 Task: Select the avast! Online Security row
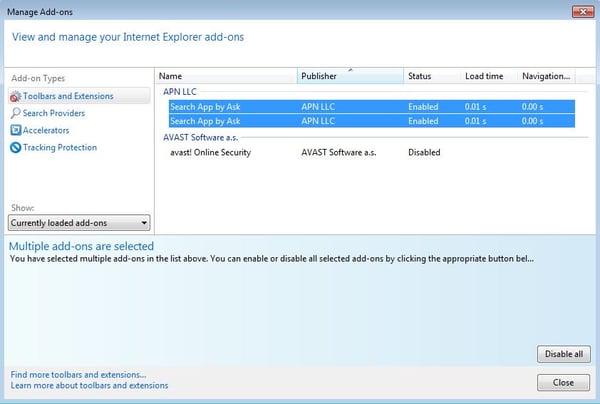click(372, 152)
